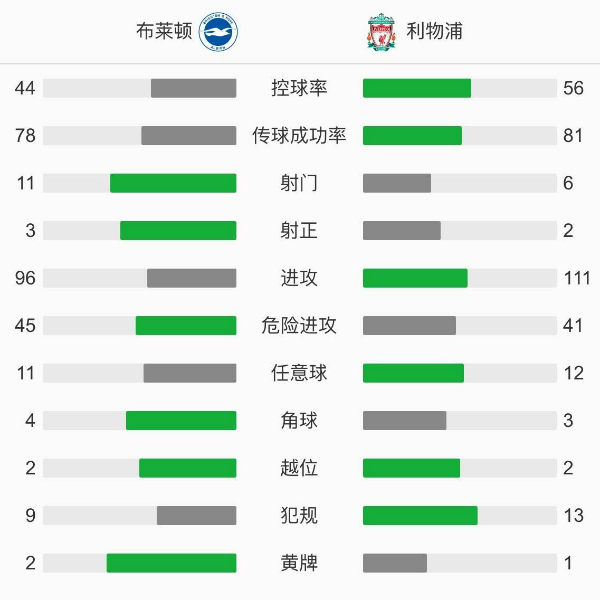Select the 危险进攻 stat label
Screen dimensions: 600x600
coord(299,325)
